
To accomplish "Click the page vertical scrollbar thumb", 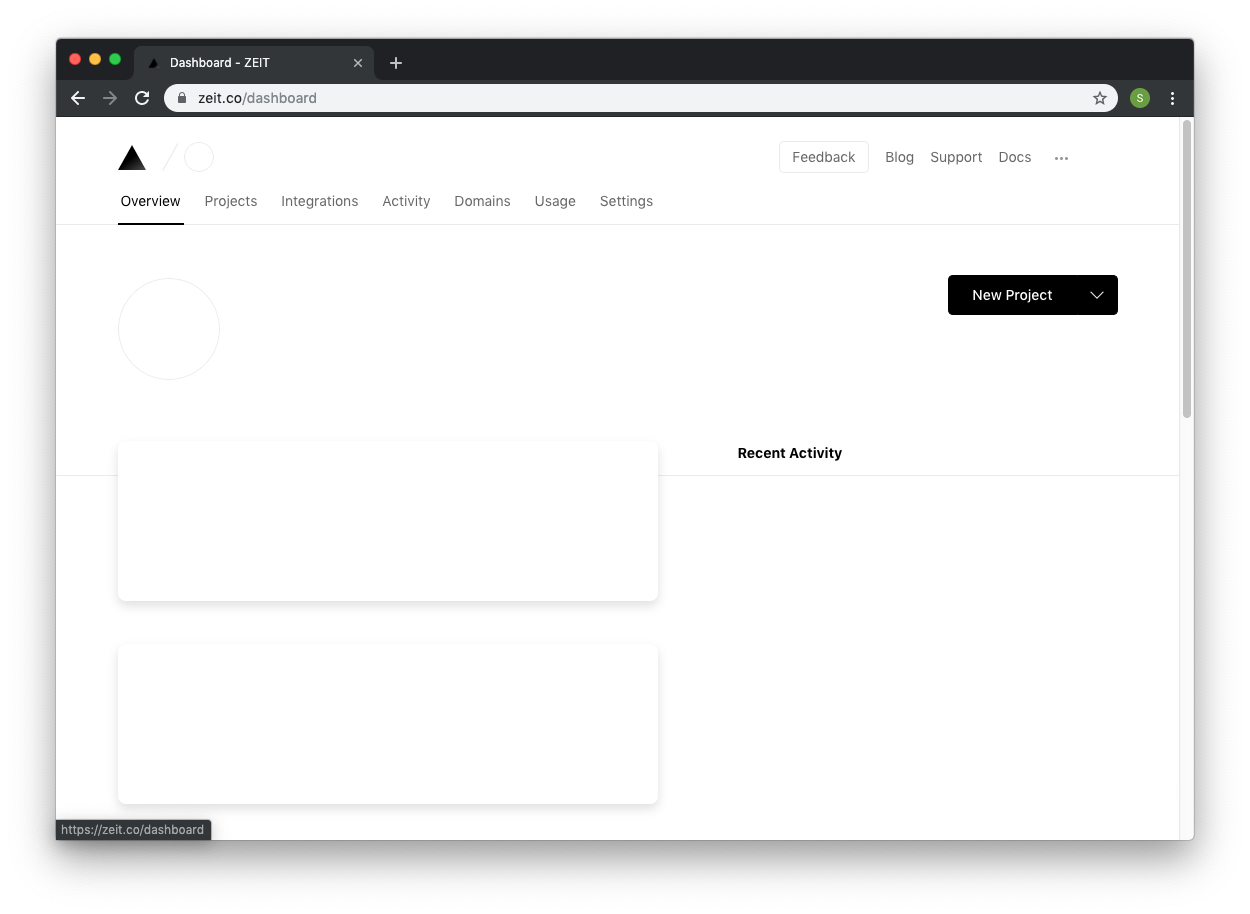I will click(1187, 268).
